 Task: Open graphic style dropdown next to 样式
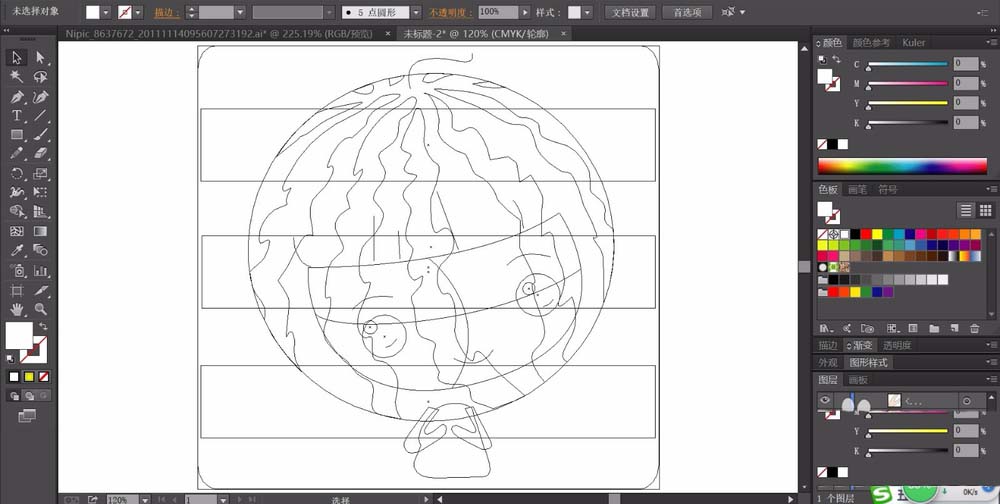click(x=587, y=12)
